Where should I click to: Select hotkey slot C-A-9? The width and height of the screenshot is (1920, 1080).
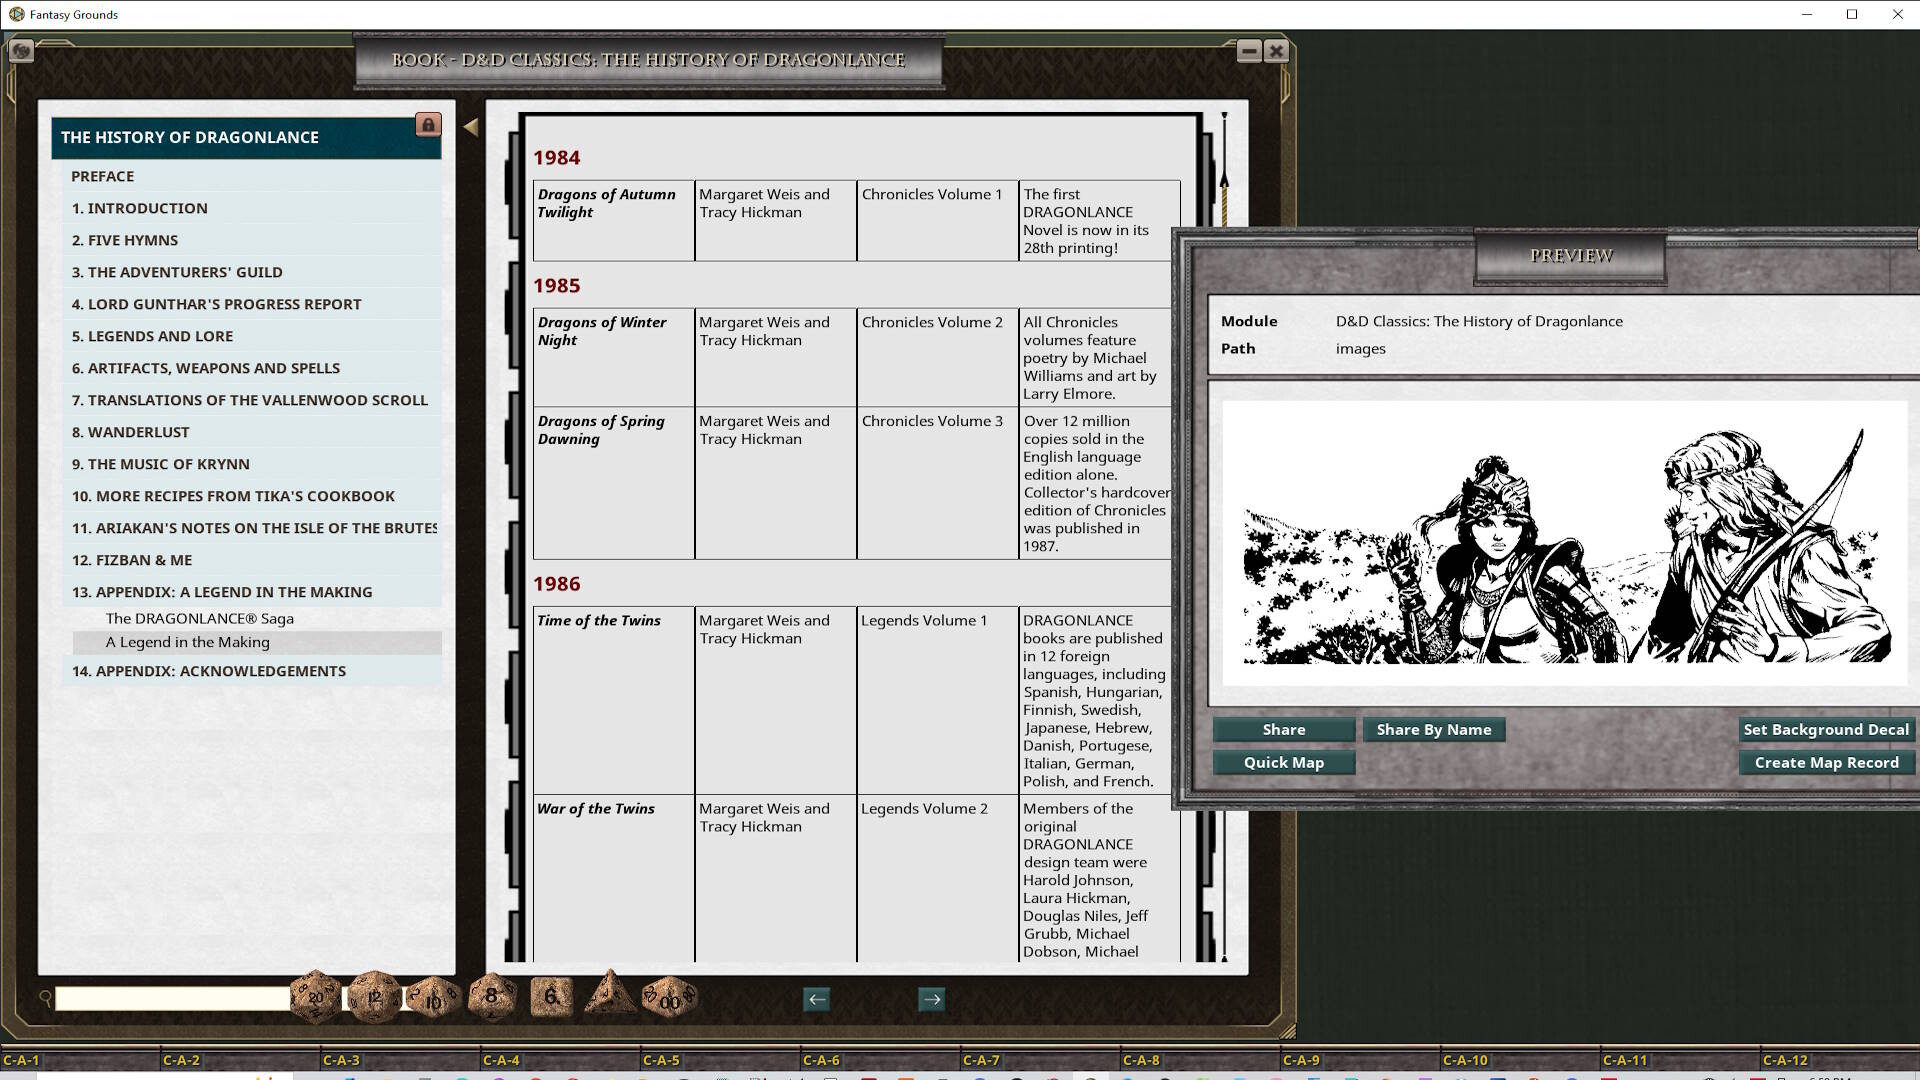pyautogui.click(x=1360, y=1060)
